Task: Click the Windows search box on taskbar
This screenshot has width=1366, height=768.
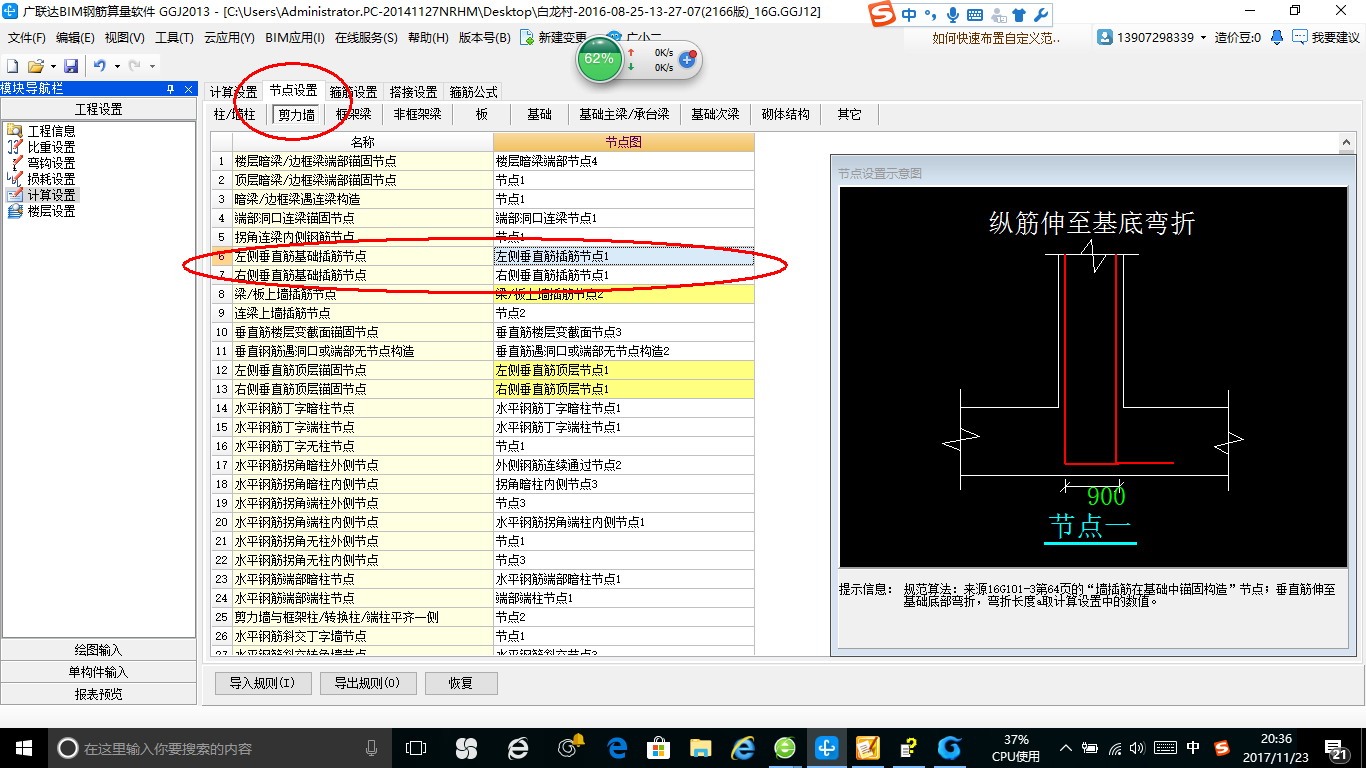Action: click(x=220, y=747)
